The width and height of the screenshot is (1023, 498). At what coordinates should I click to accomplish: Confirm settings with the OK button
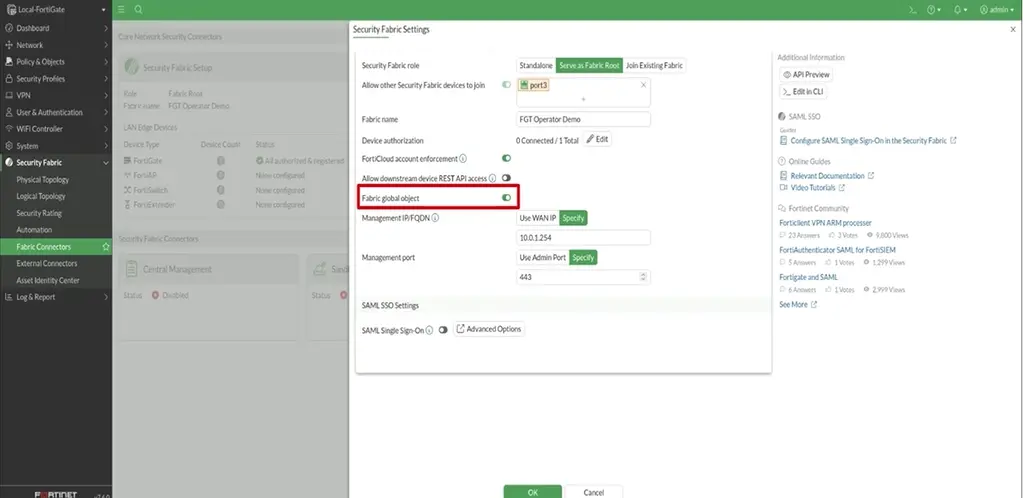point(532,492)
